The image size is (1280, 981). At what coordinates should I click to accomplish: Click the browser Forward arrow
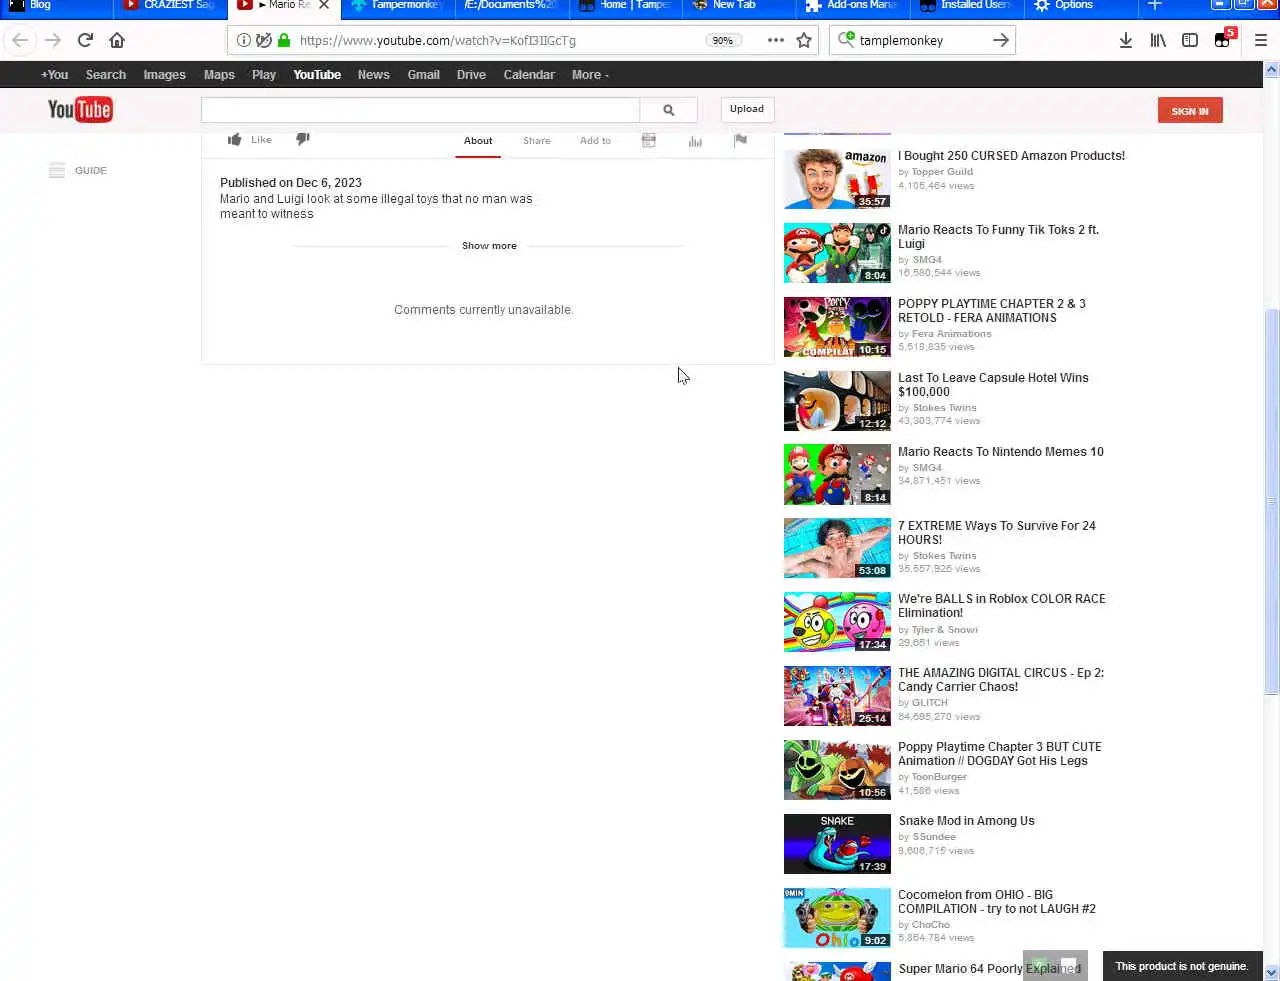53,40
